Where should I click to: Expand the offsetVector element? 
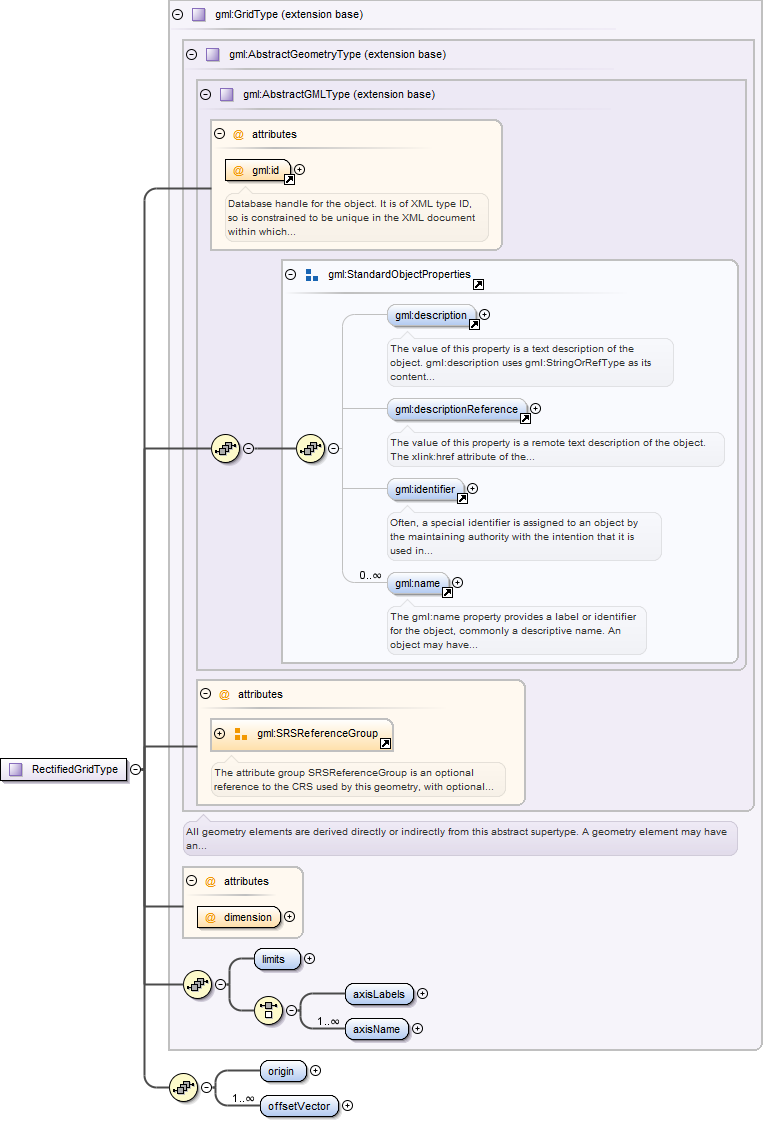tap(347, 1106)
